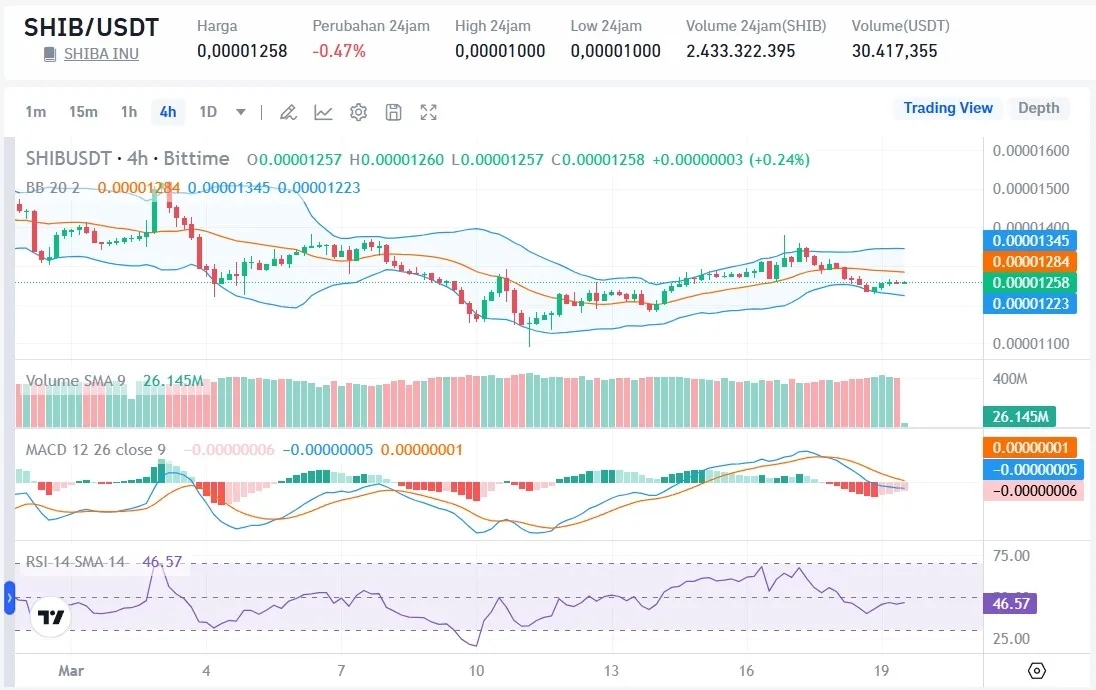This screenshot has height=690, width=1096.
Task: Click the TradingView logo badge
Action: pos(50,617)
